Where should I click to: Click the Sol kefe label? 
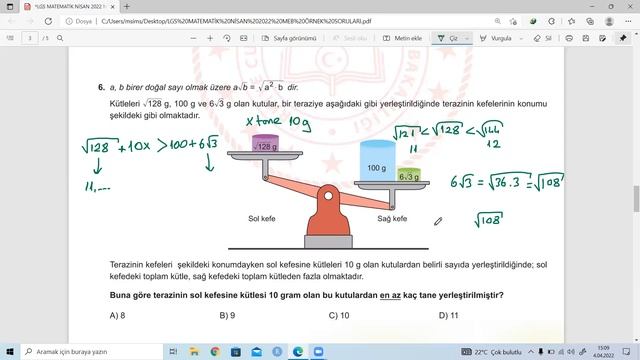pyautogui.click(x=262, y=218)
